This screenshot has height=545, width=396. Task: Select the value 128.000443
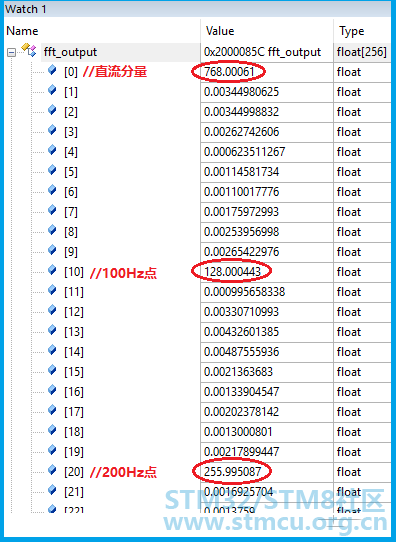pos(232,272)
